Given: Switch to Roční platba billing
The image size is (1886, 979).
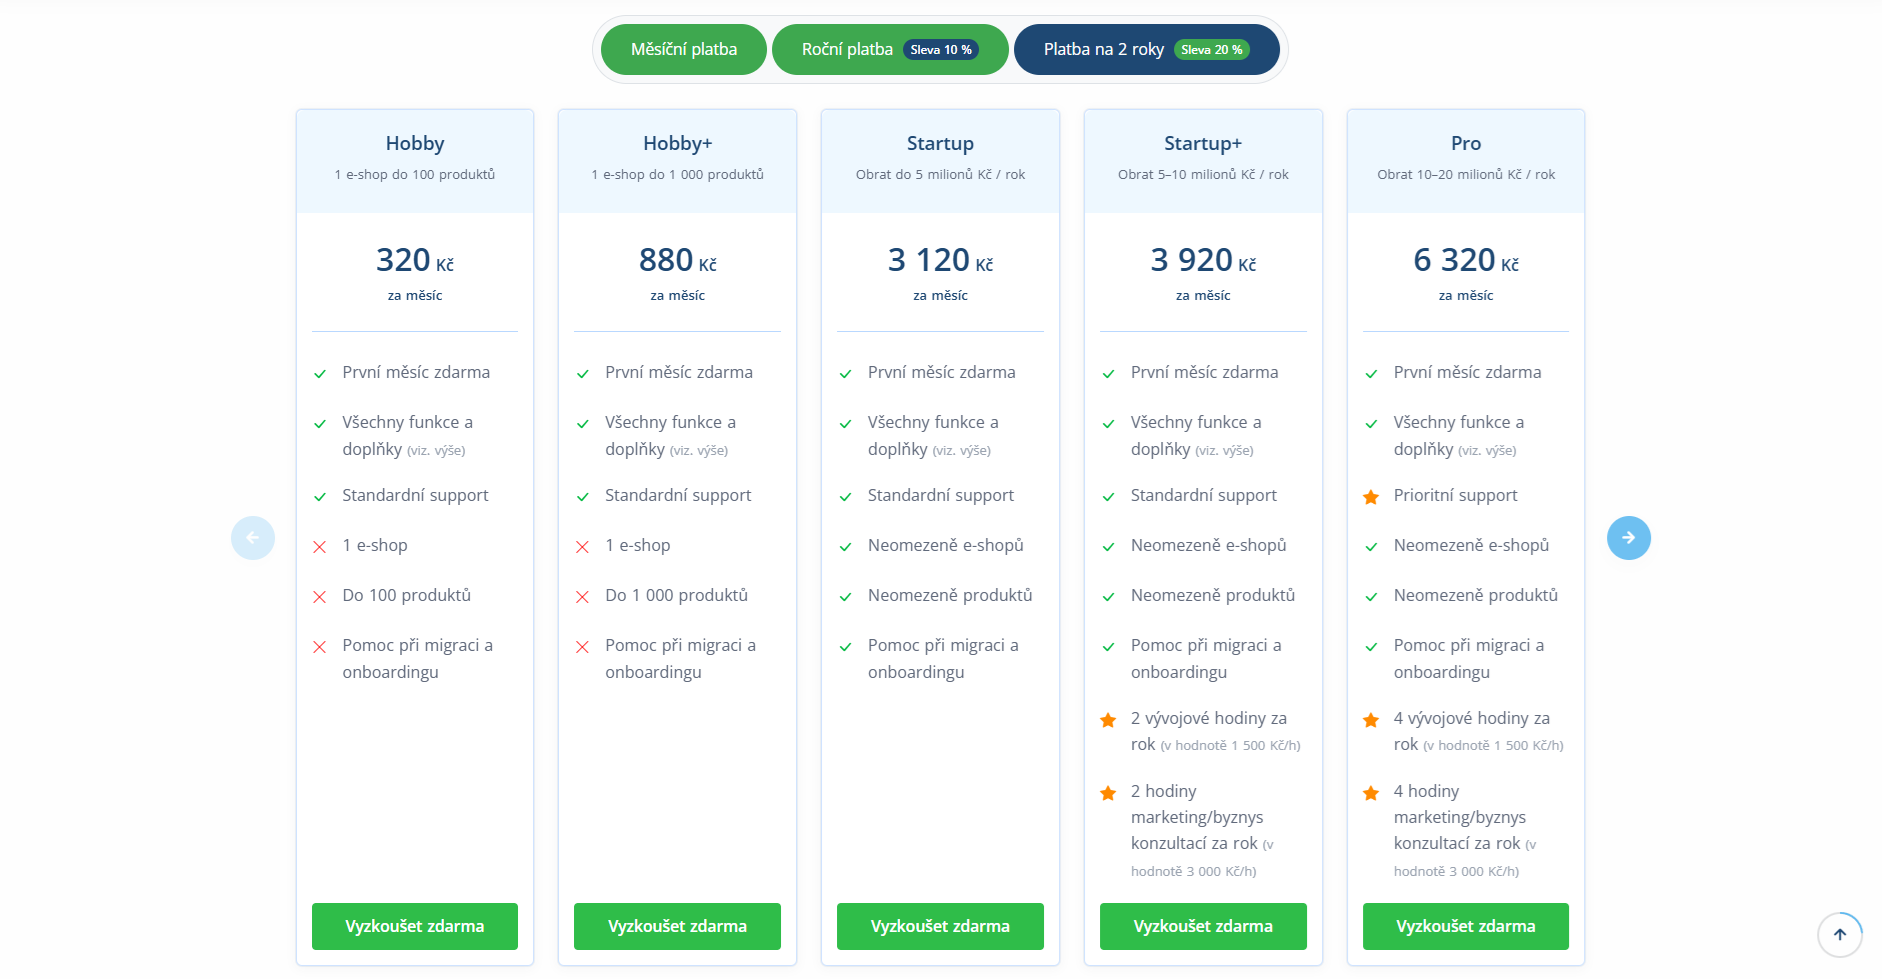Looking at the screenshot, I should click(890, 49).
